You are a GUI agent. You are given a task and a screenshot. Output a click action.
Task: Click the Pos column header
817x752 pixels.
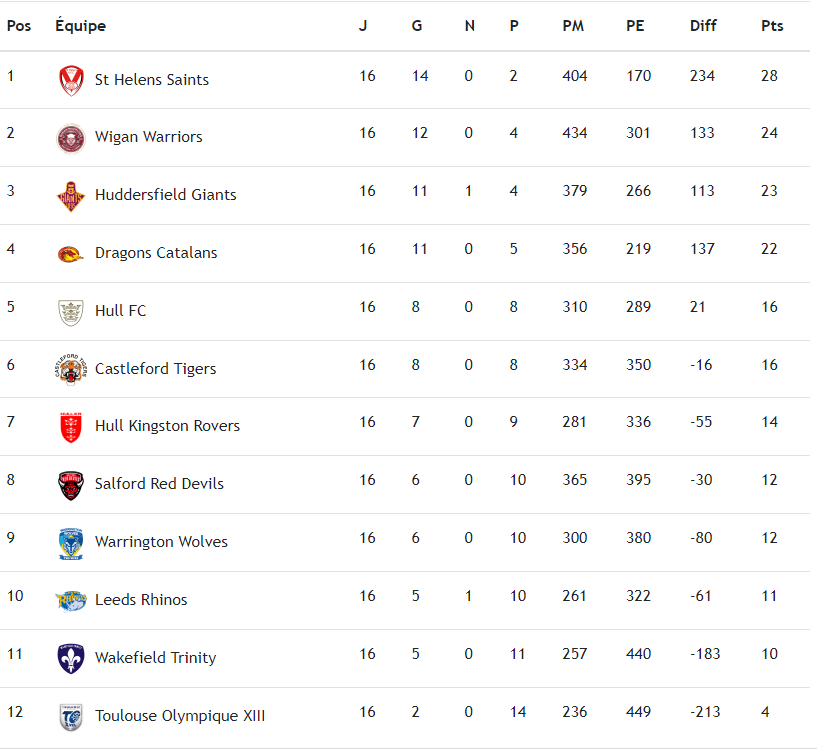coord(19,26)
